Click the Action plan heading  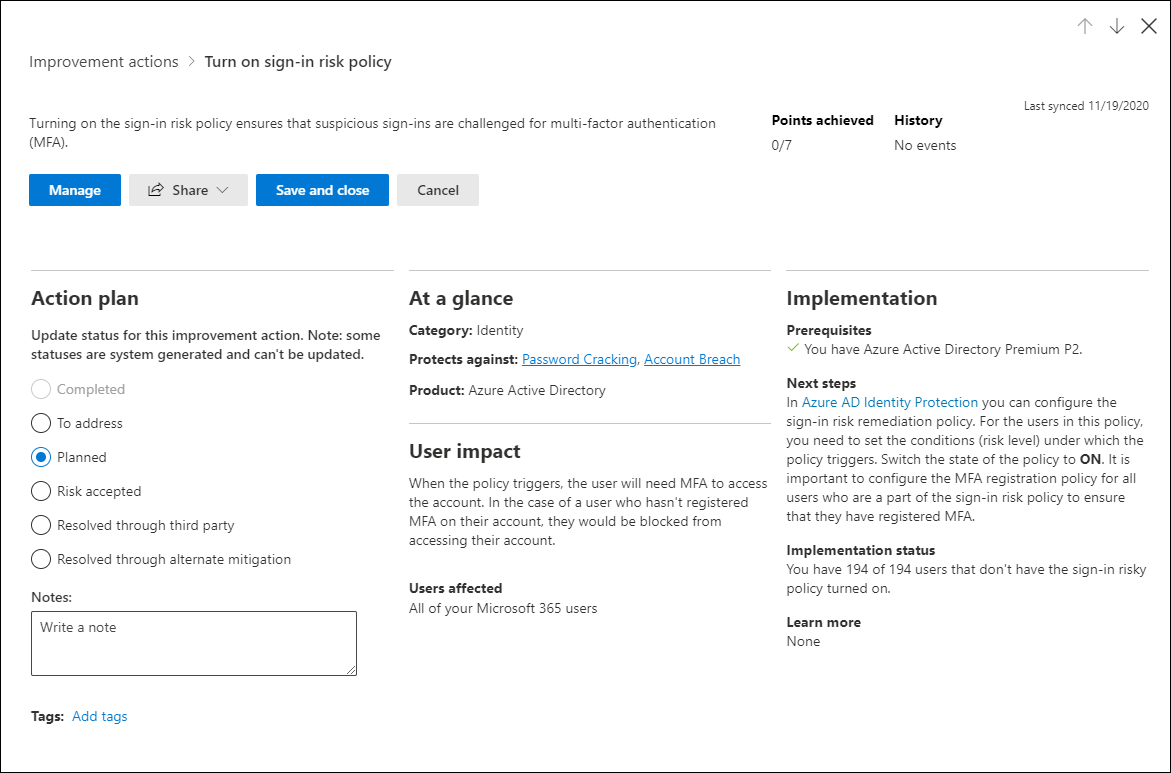(x=85, y=298)
